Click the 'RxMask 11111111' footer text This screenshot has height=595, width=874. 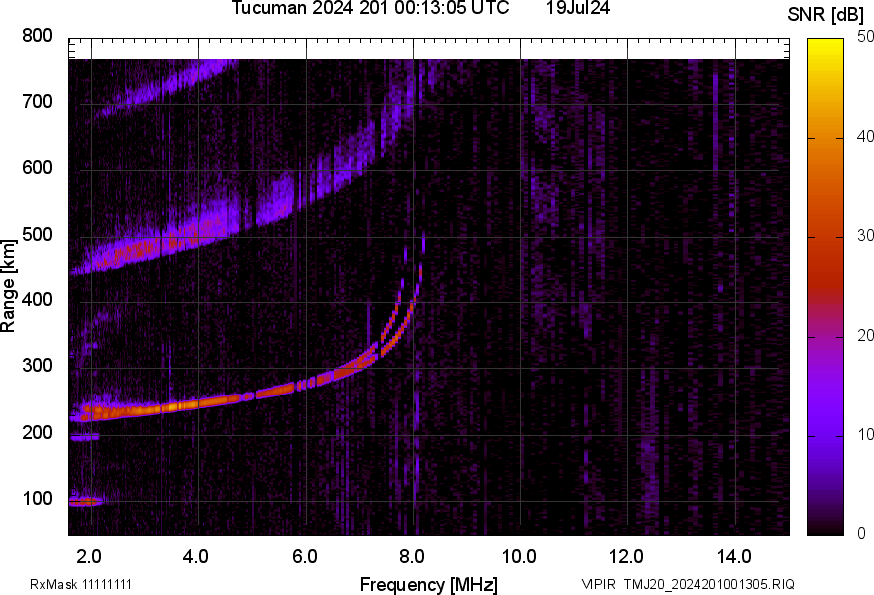[x=81, y=584]
